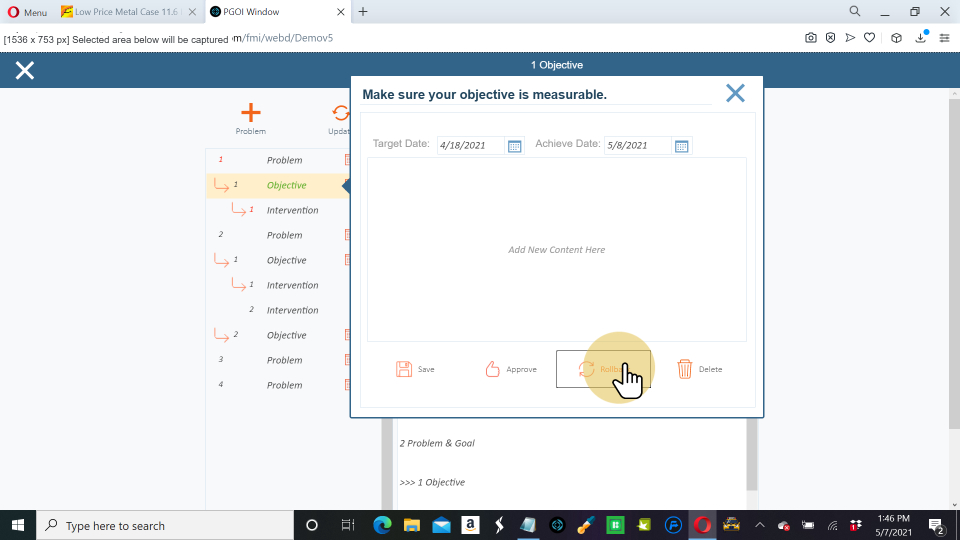Select the second Intervention under Problem 2
The width and height of the screenshot is (960, 540).
292,310
